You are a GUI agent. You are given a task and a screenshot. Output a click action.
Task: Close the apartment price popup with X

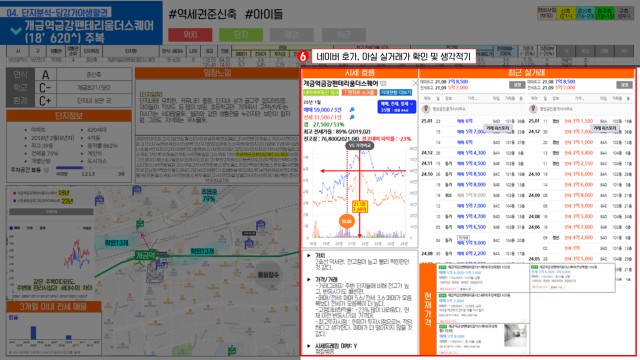point(415,83)
